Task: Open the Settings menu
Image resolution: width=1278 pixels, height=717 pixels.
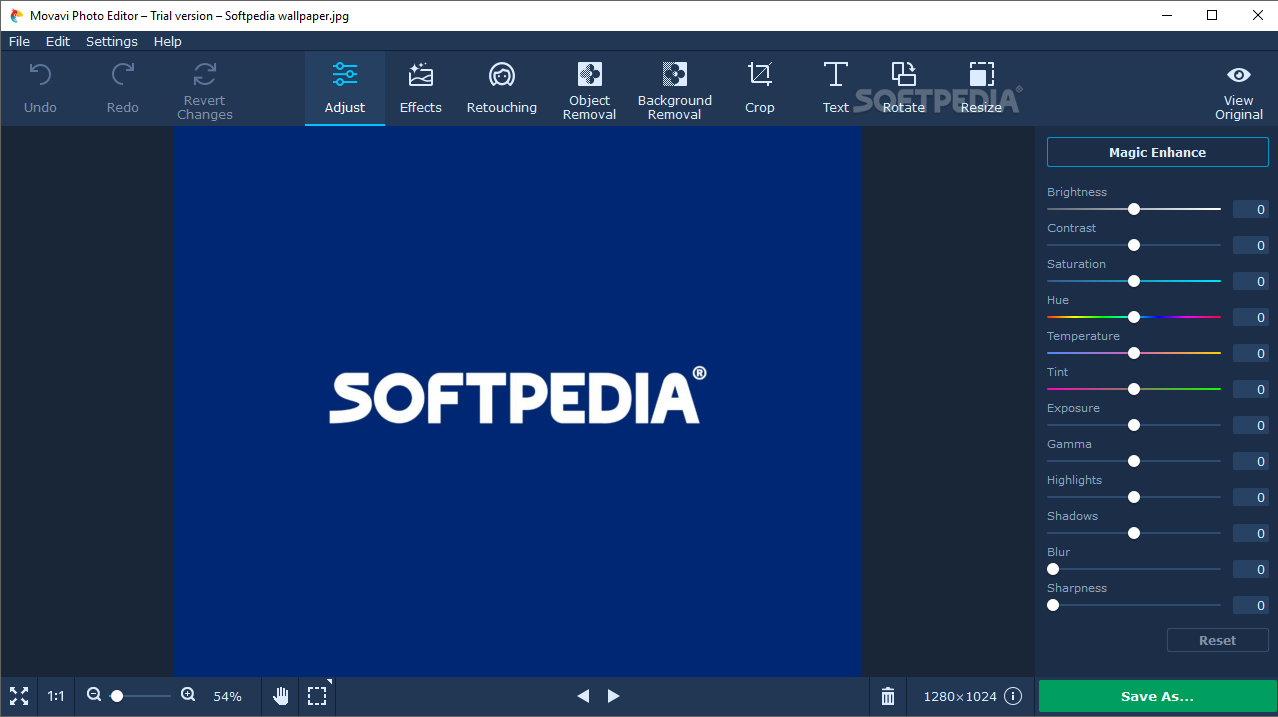Action: [x=112, y=41]
